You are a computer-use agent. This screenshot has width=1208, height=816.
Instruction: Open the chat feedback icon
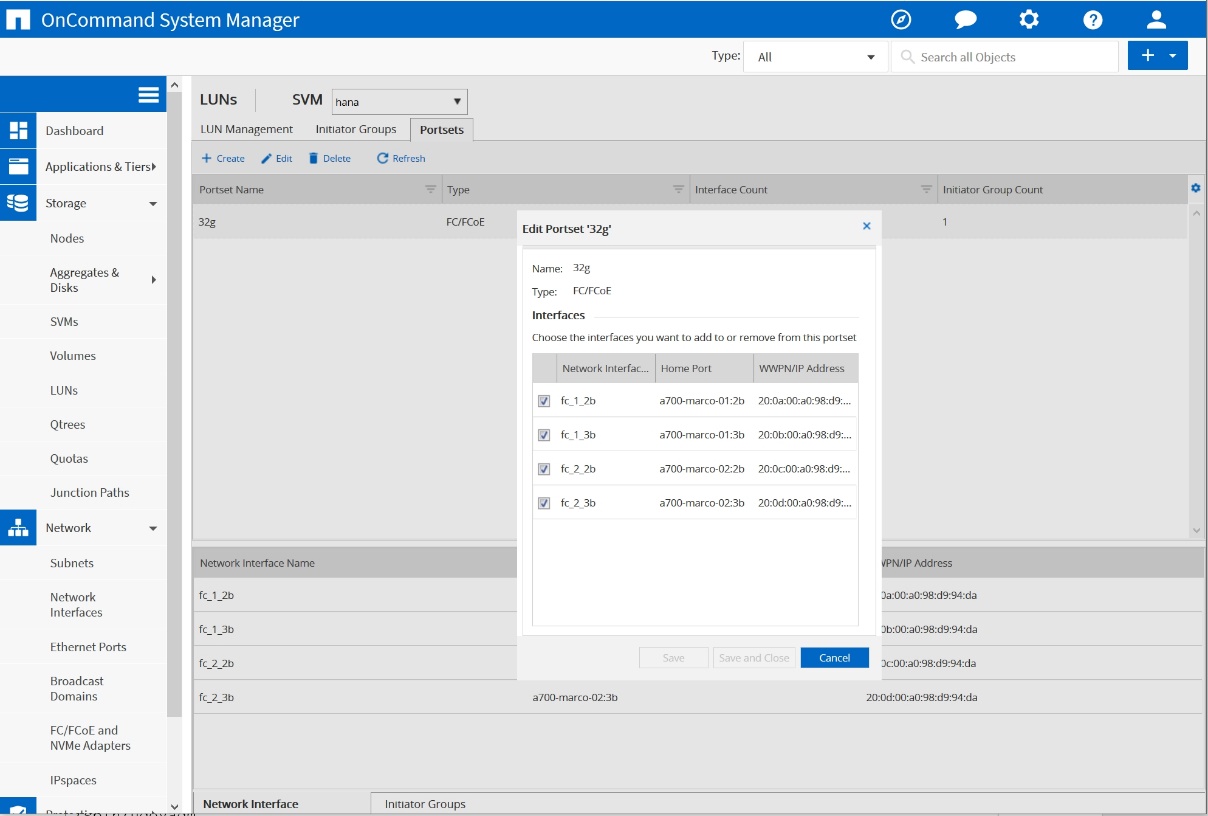coord(965,20)
